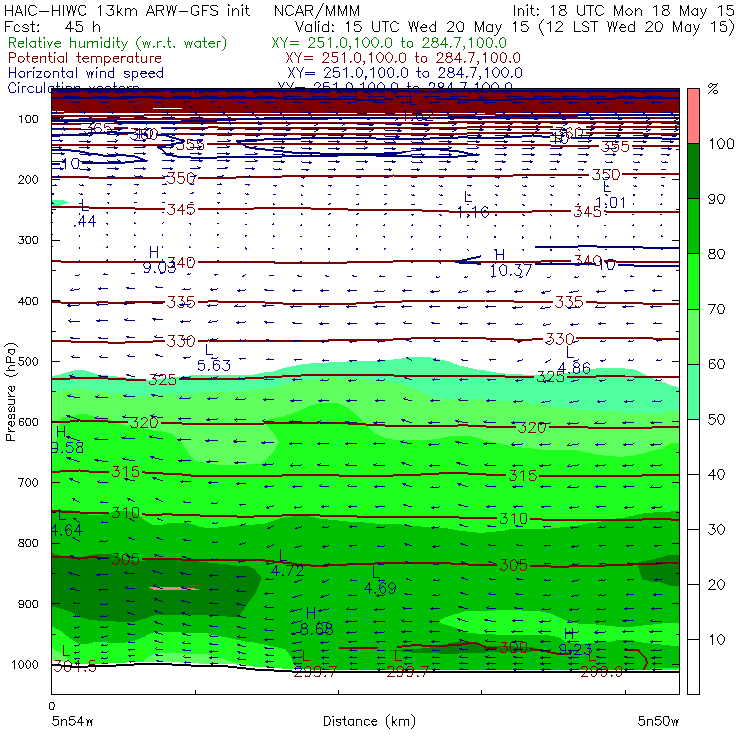Click the 'L 4.69' wind minimum label

[380, 580]
